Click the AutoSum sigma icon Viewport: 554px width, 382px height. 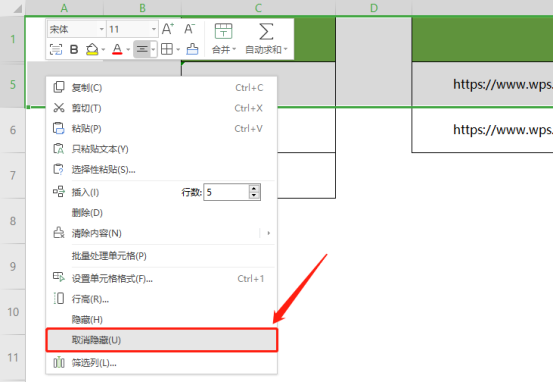[266, 31]
